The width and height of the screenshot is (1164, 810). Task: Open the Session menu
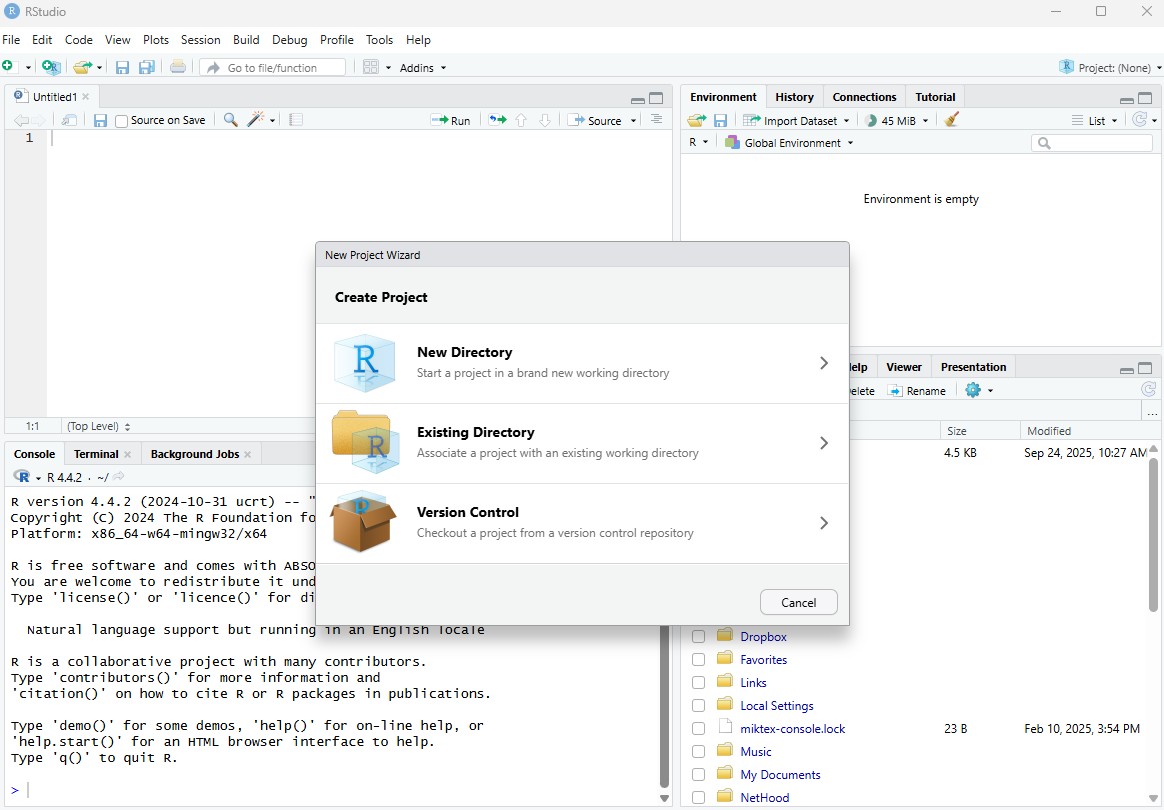(200, 40)
